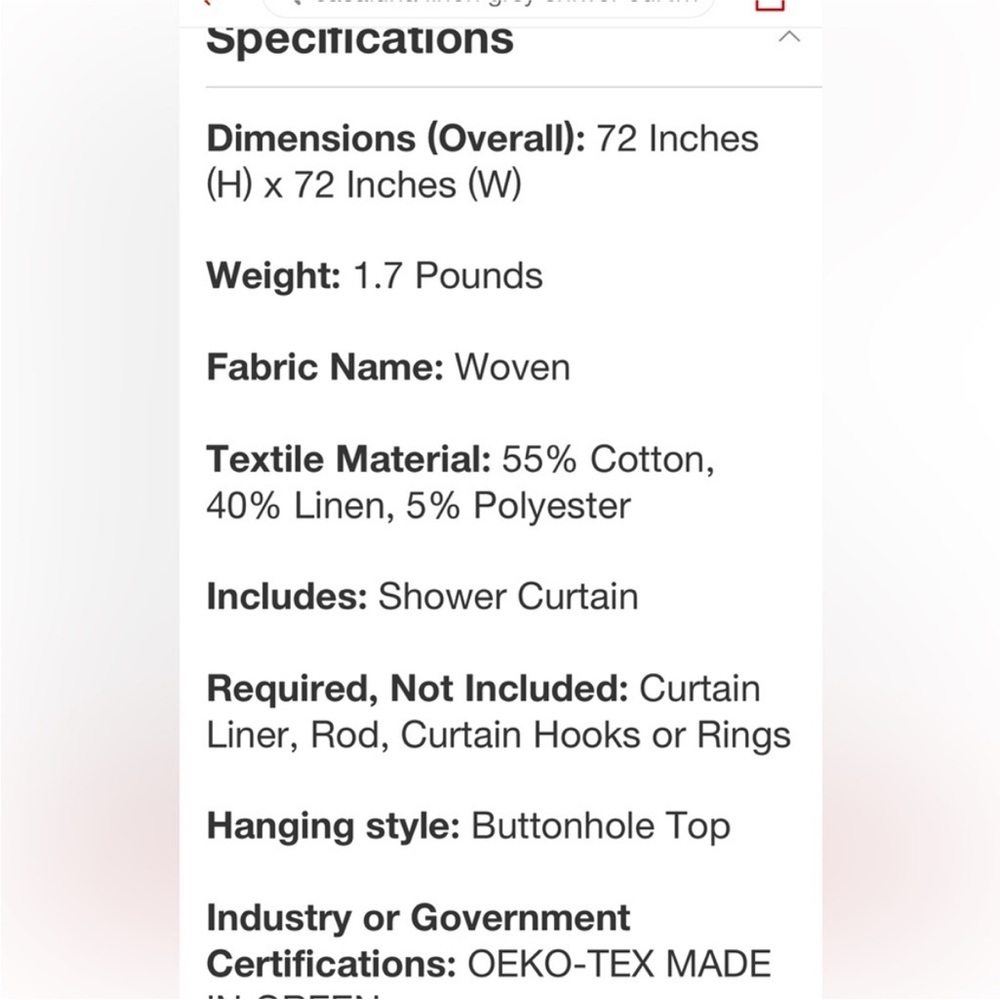Select the Includes label

pyautogui.click(x=287, y=597)
